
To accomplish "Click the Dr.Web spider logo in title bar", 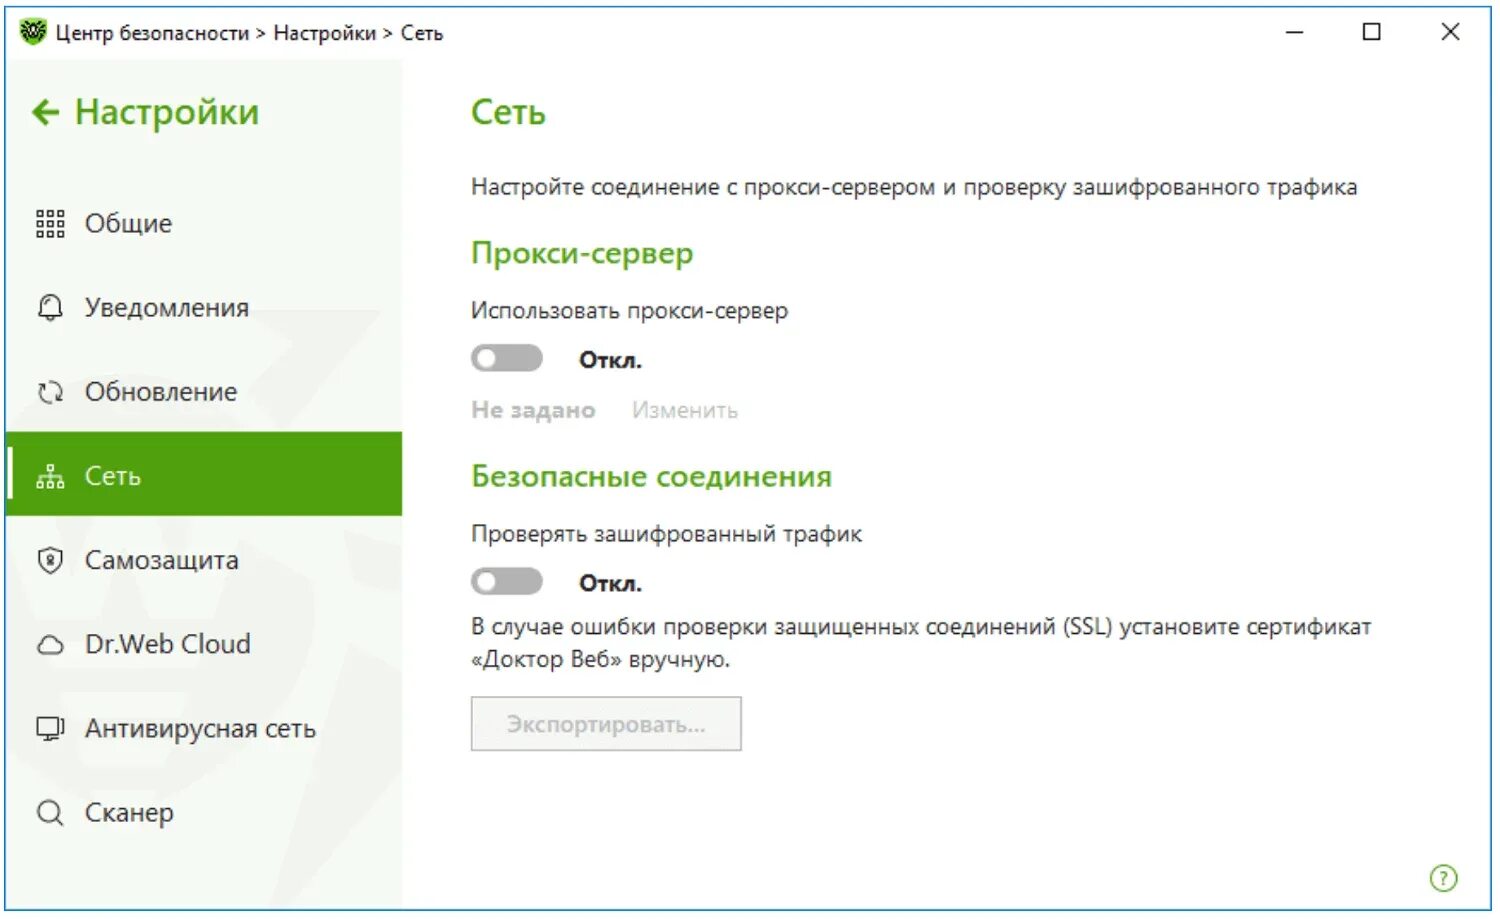I will point(33,32).
